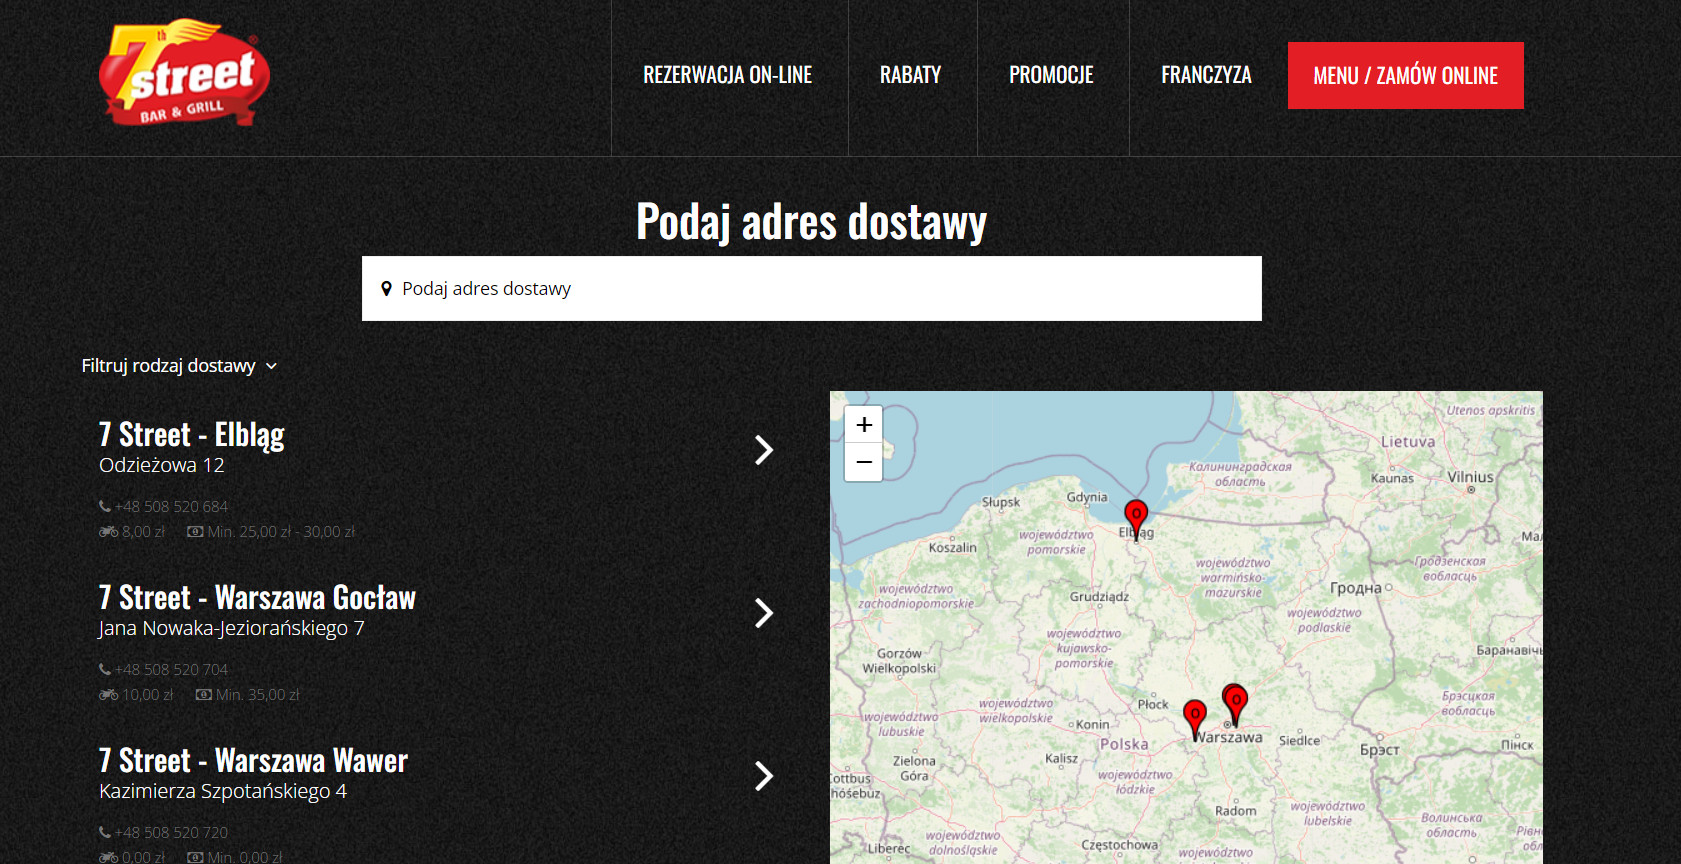Call the Elbląg phone number +48 508 520 684

pos(170,507)
